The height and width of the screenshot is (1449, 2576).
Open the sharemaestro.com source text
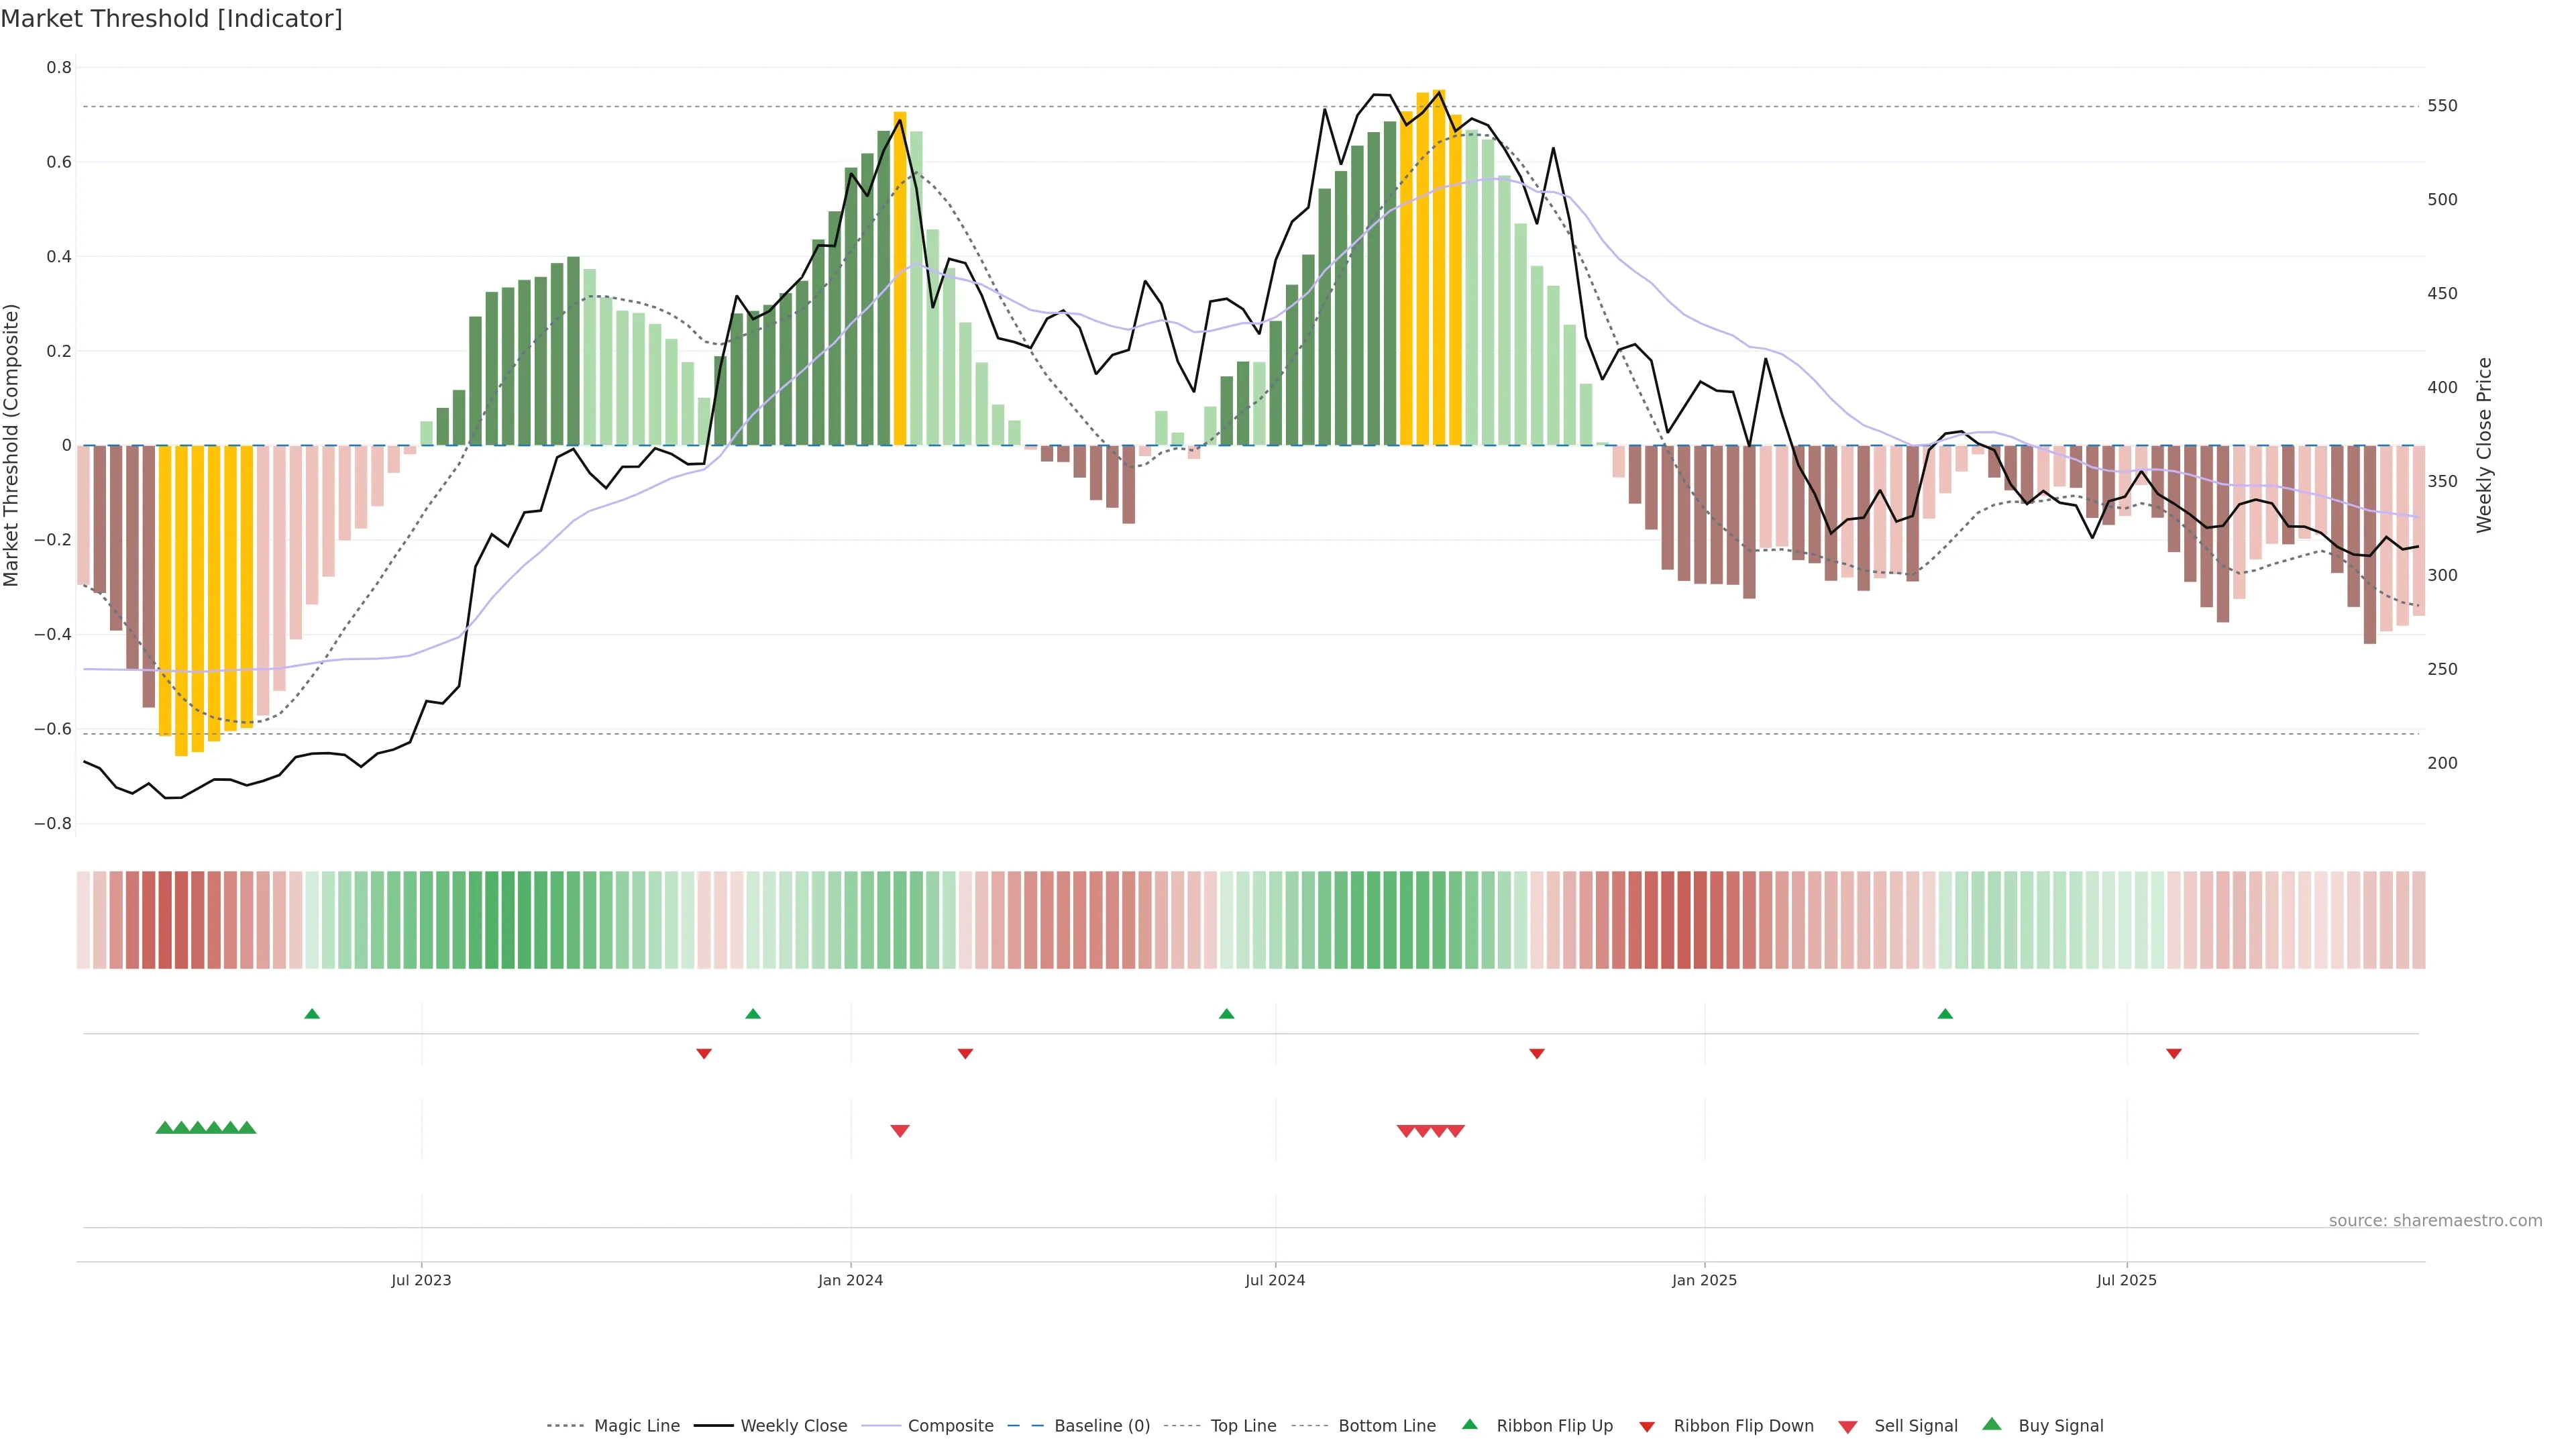[2435, 1221]
